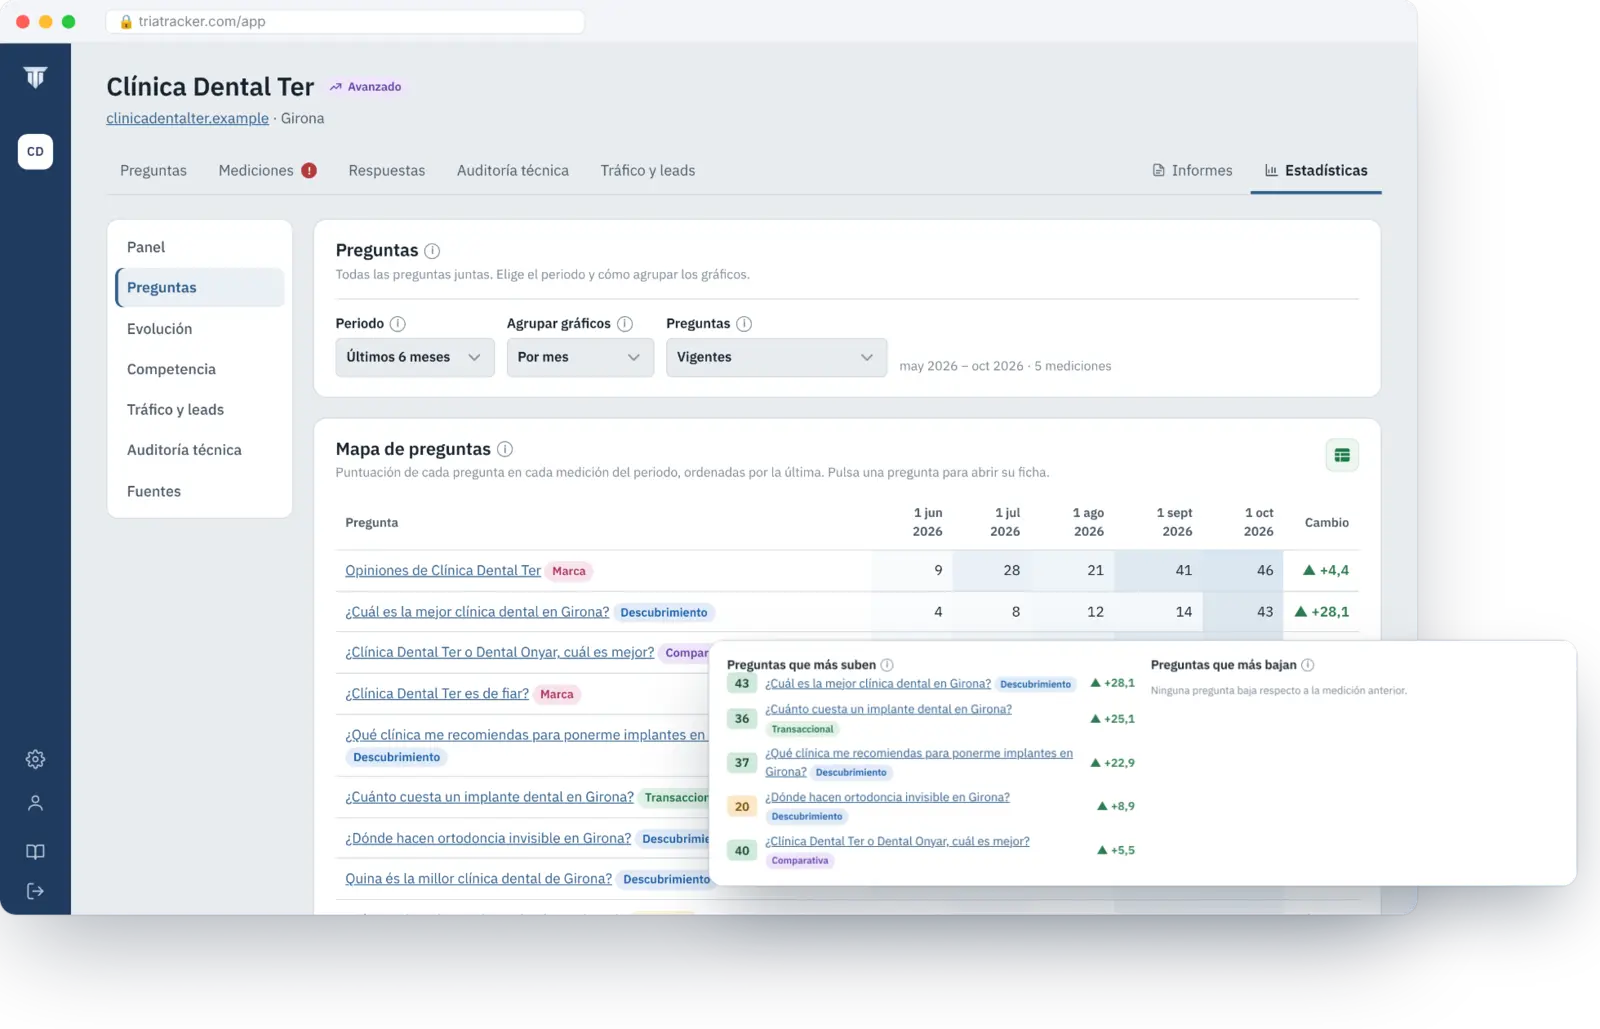The height and width of the screenshot is (1029, 1600).
Task: Open user profile icon in sidebar
Action: coord(35,803)
